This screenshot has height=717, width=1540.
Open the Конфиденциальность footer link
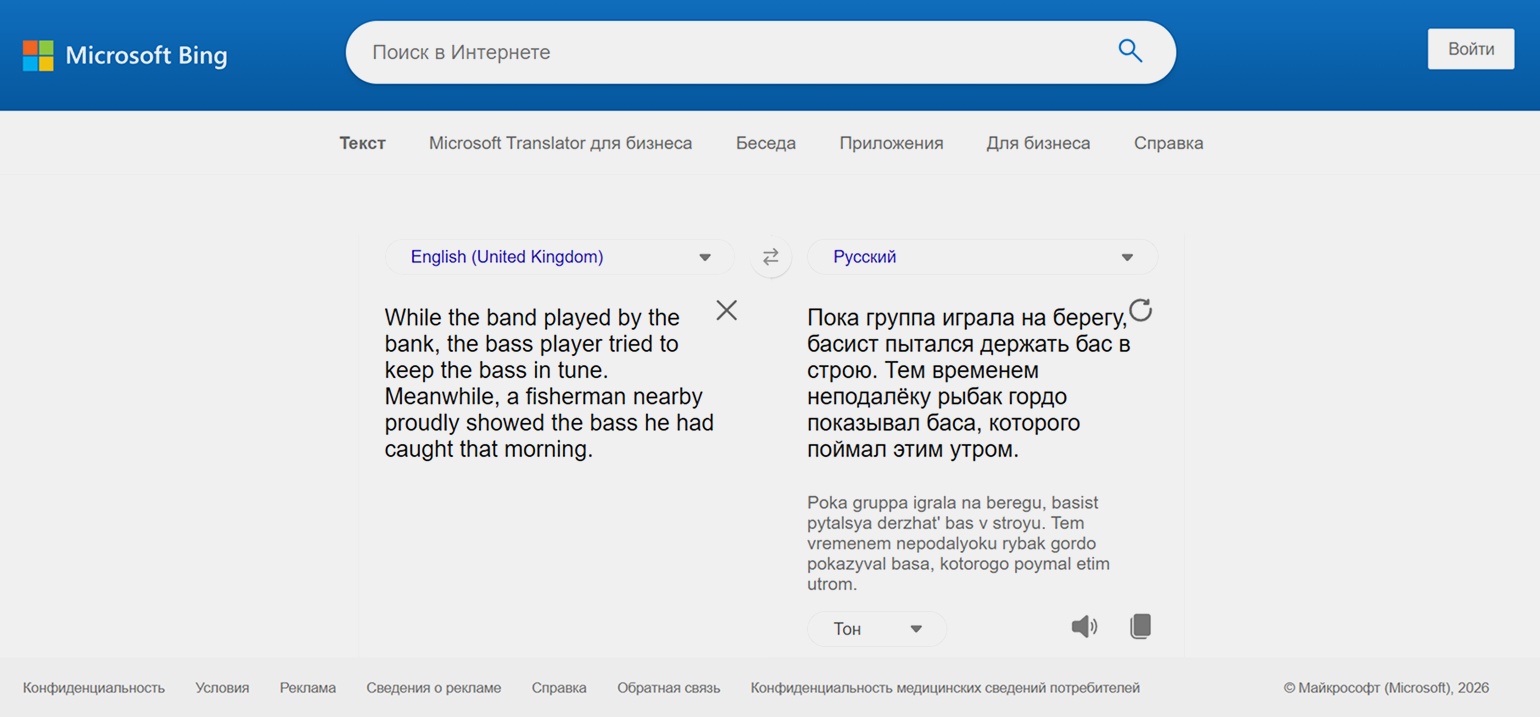[94, 688]
